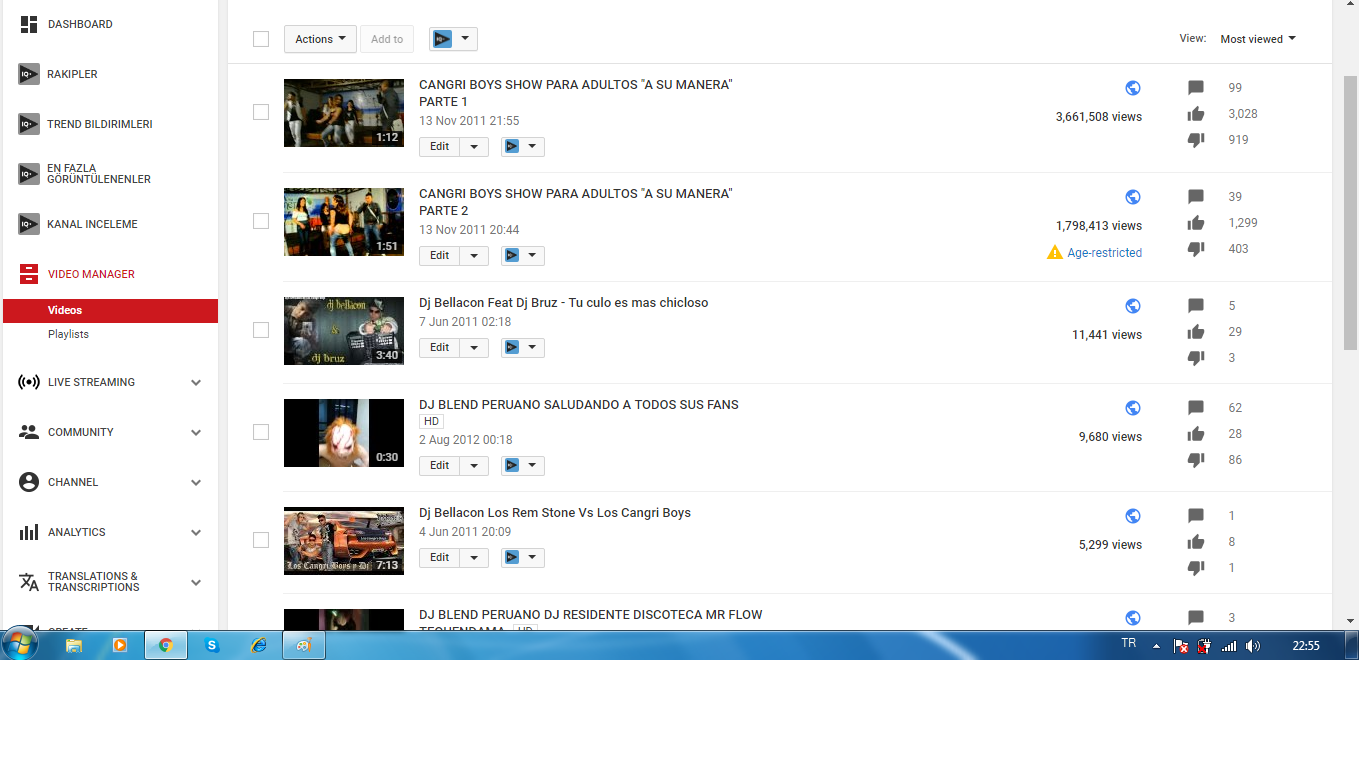This screenshot has width=1366, height=768.
Task: Click thumbs-down icon for Los Rem Stone video
Action: click(x=1196, y=568)
